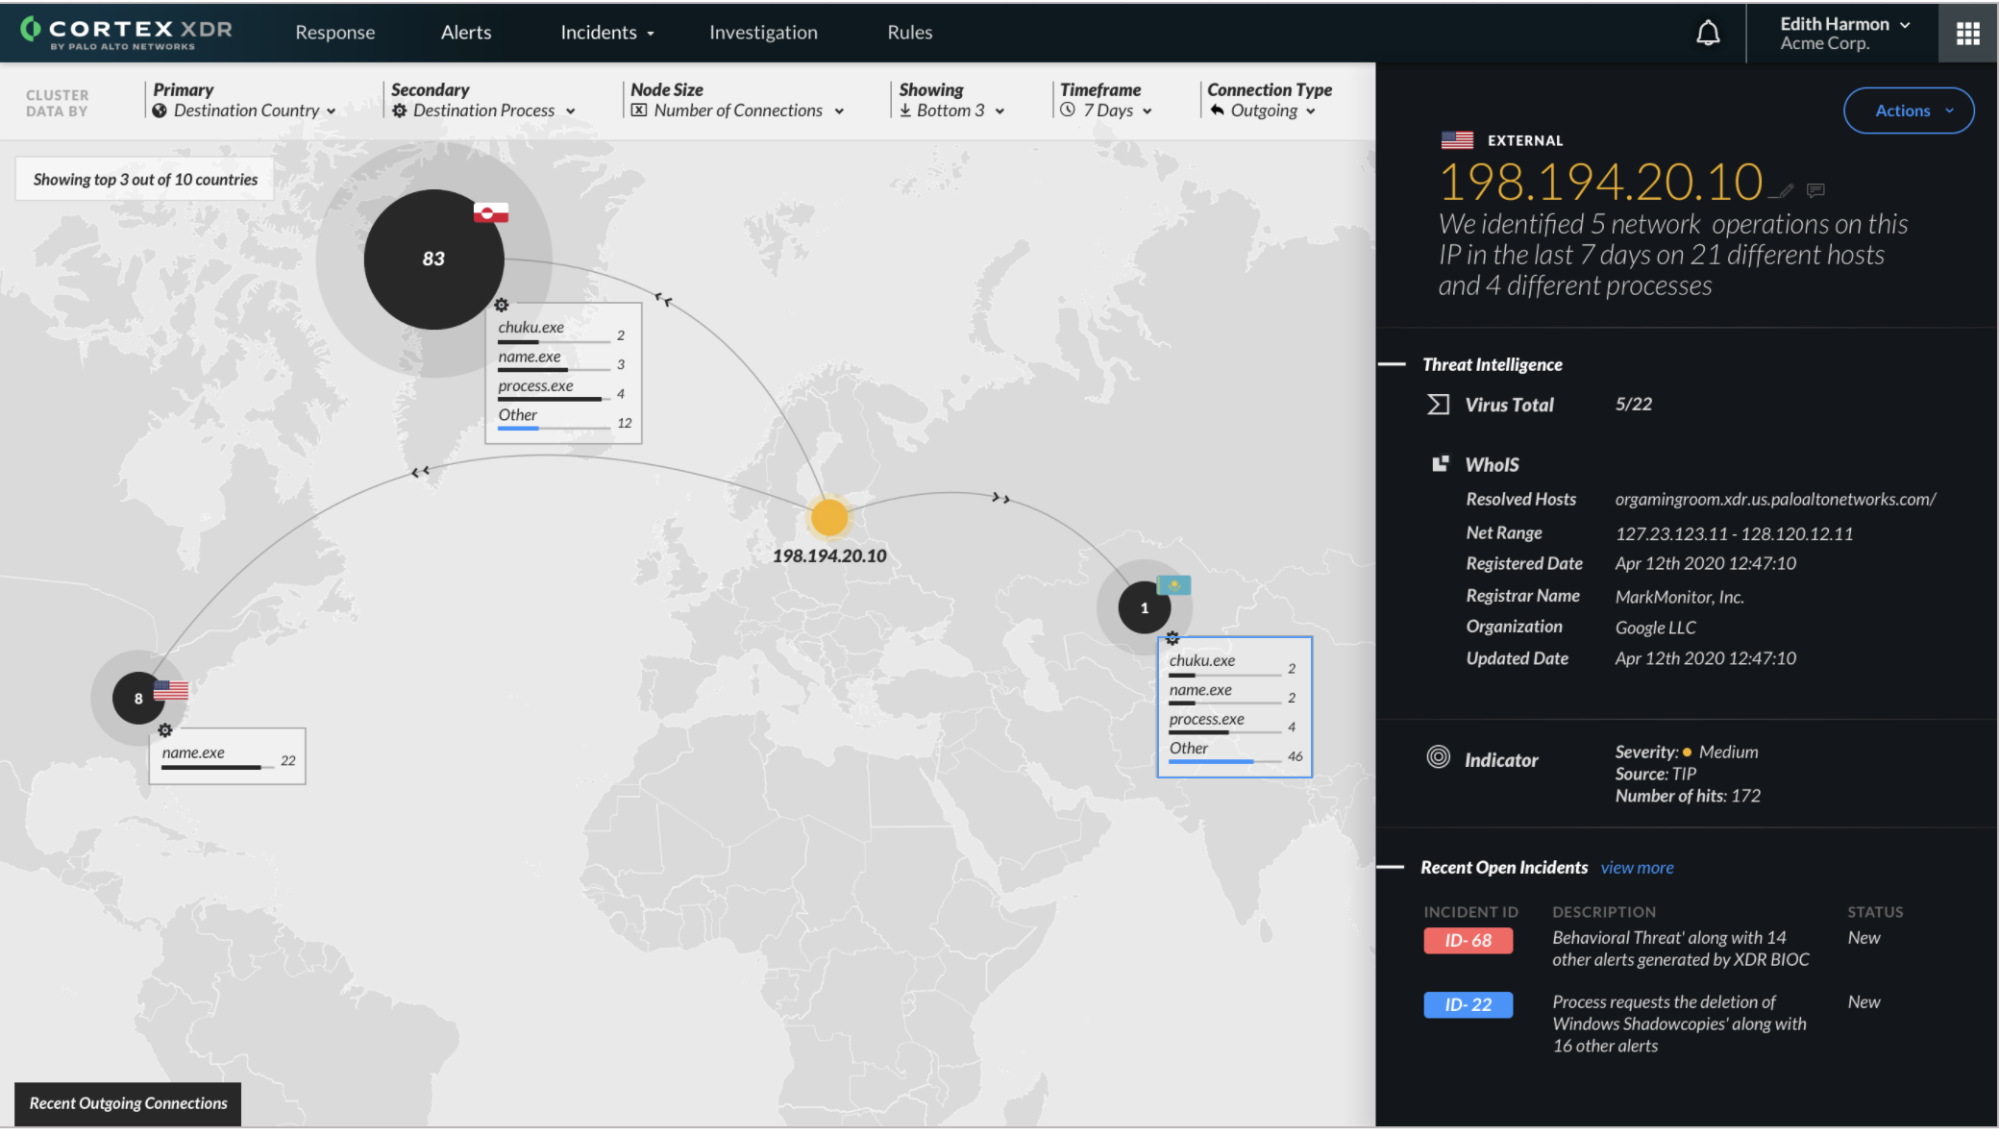The width and height of the screenshot is (1999, 1131).
Task: Click the Actions button
Action: coord(1907,111)
